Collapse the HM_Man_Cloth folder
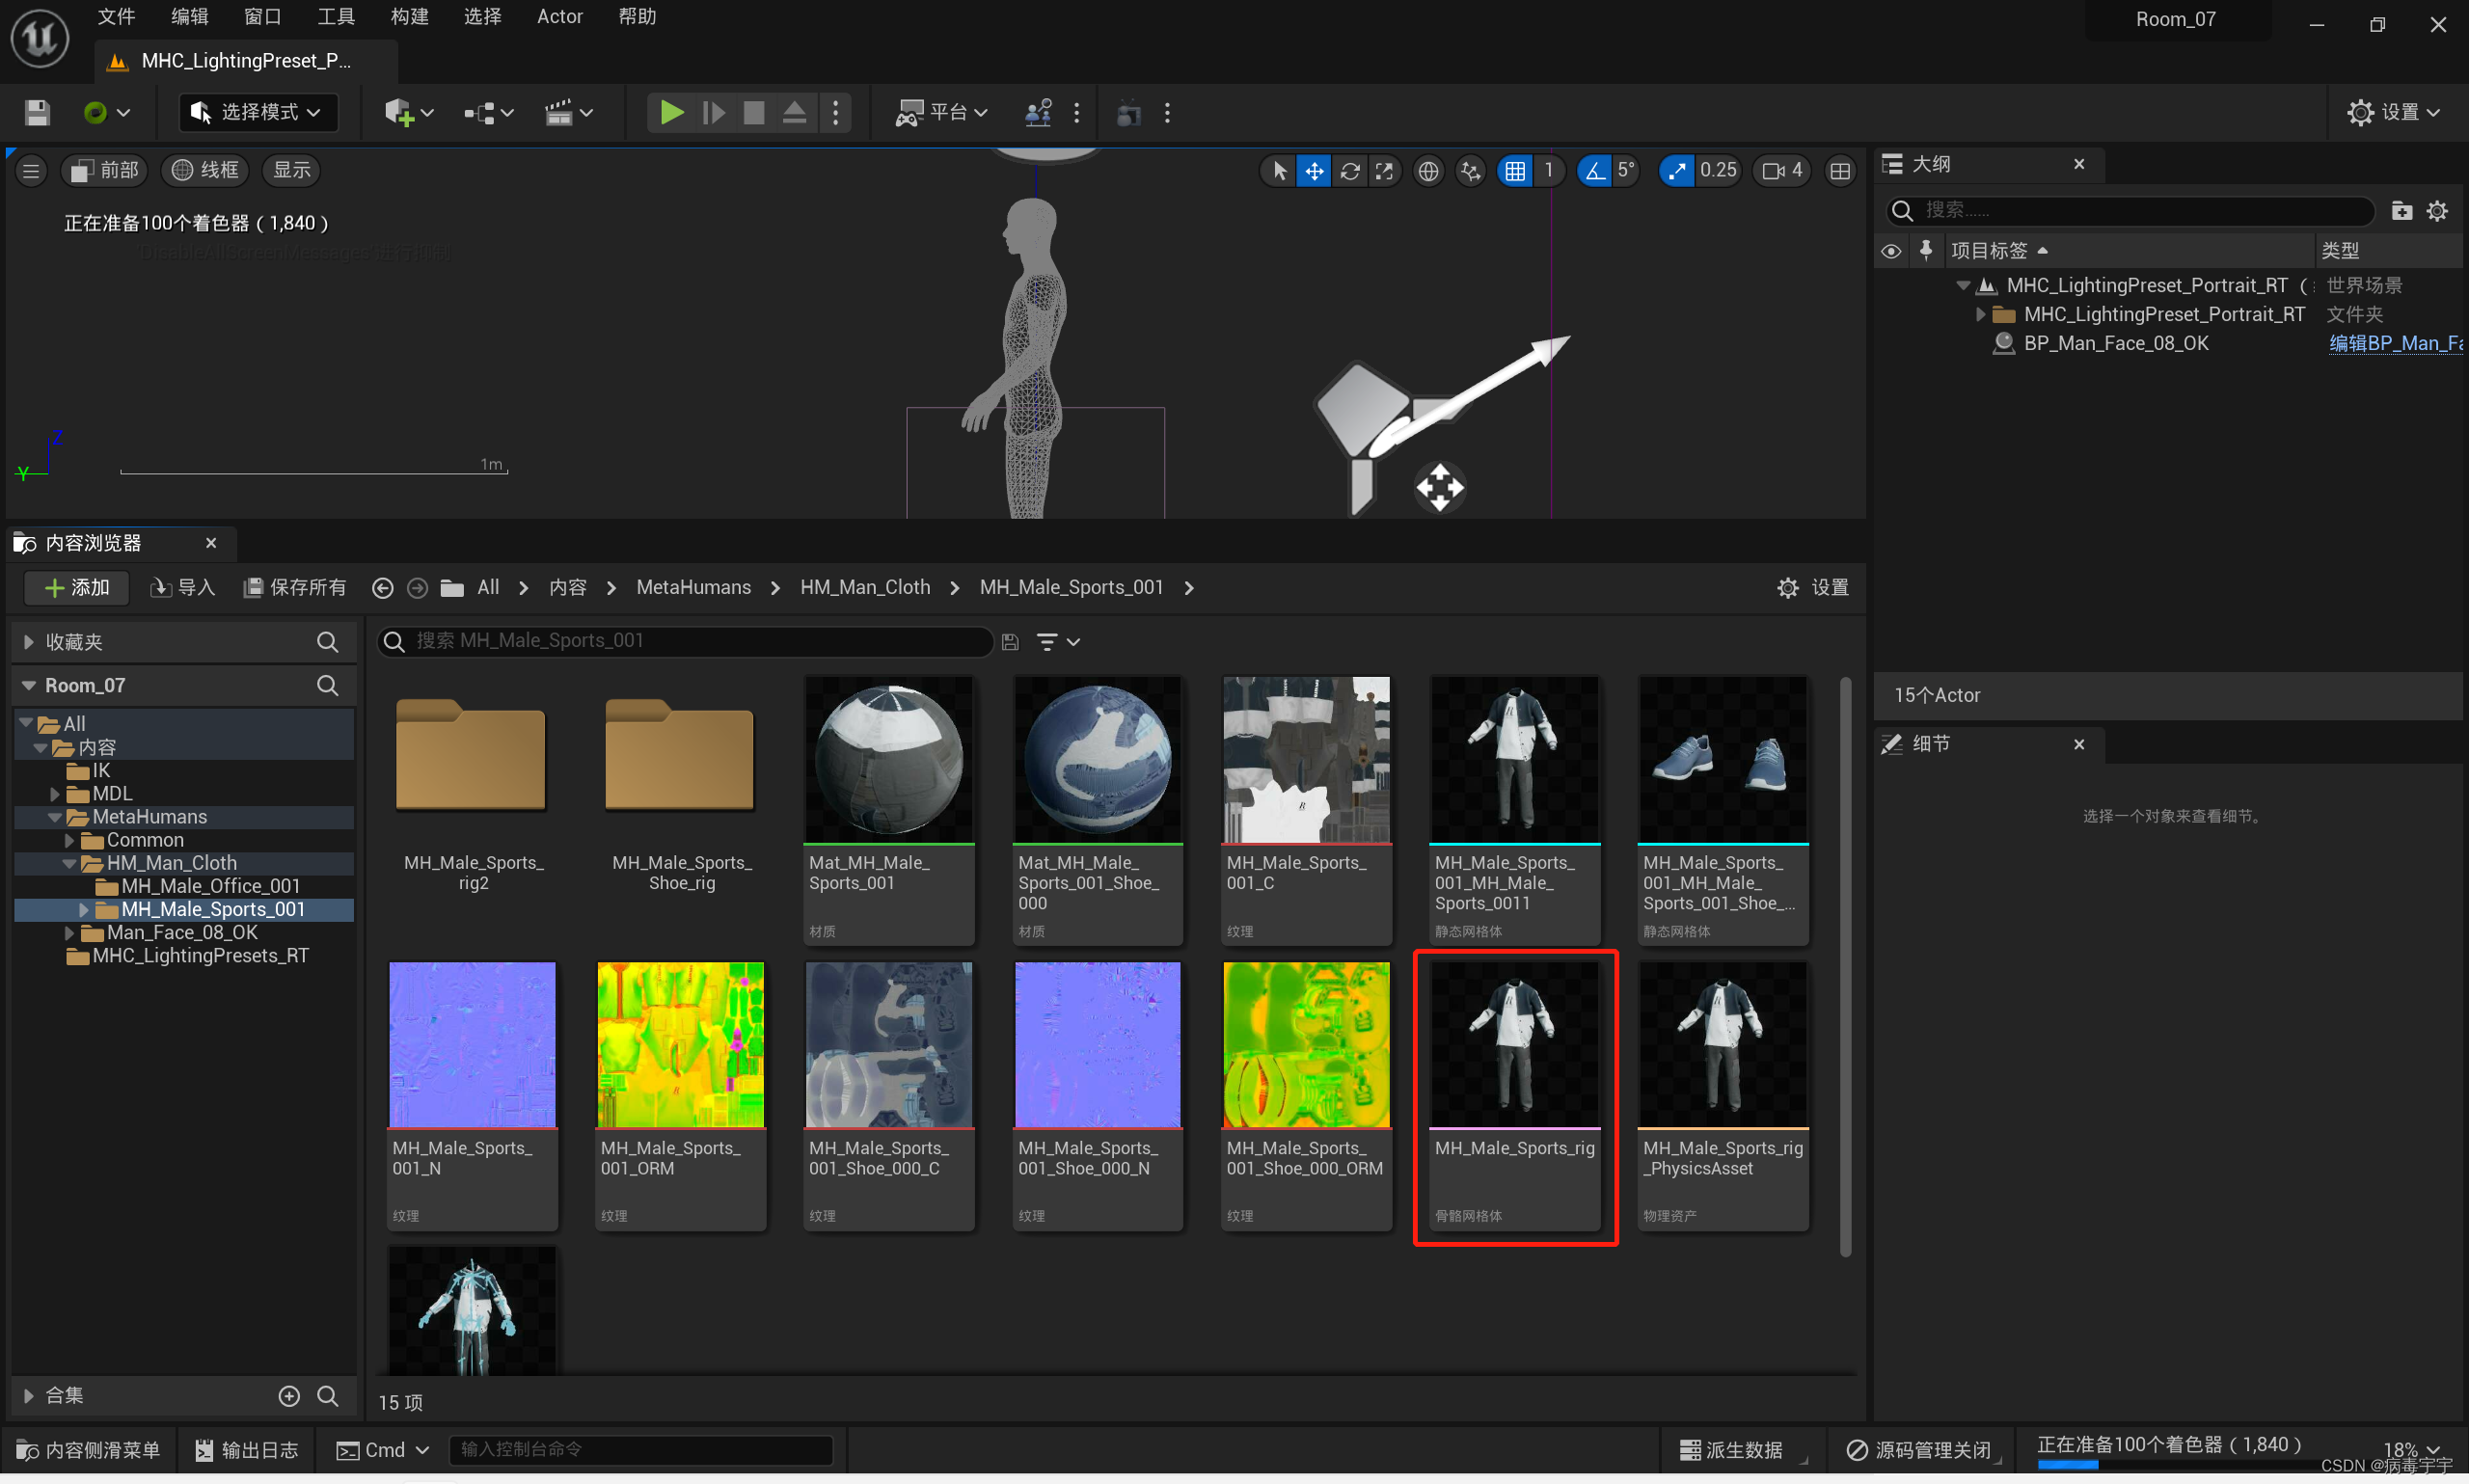The width and height of the screenshot is (2469, 1484). [x=69, y=863]
